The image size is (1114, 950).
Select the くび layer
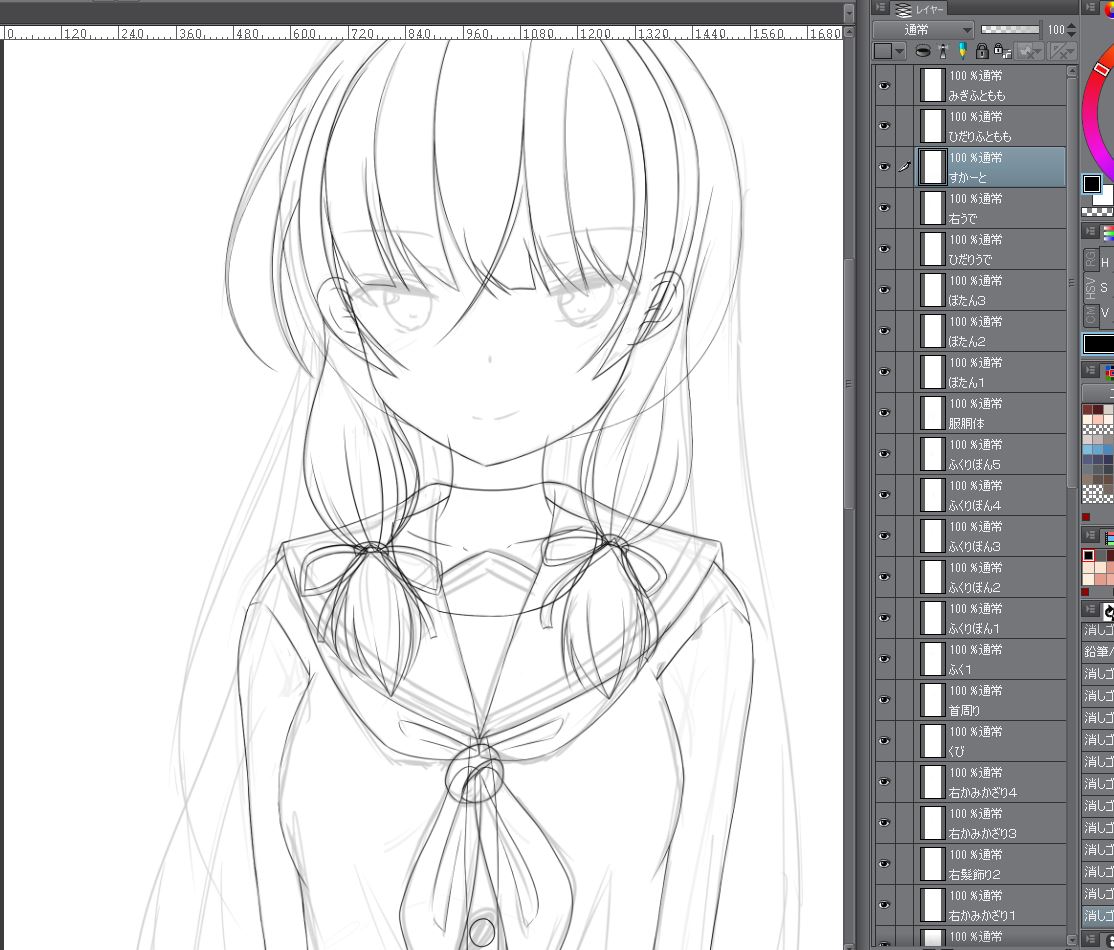tap(991, 741)
